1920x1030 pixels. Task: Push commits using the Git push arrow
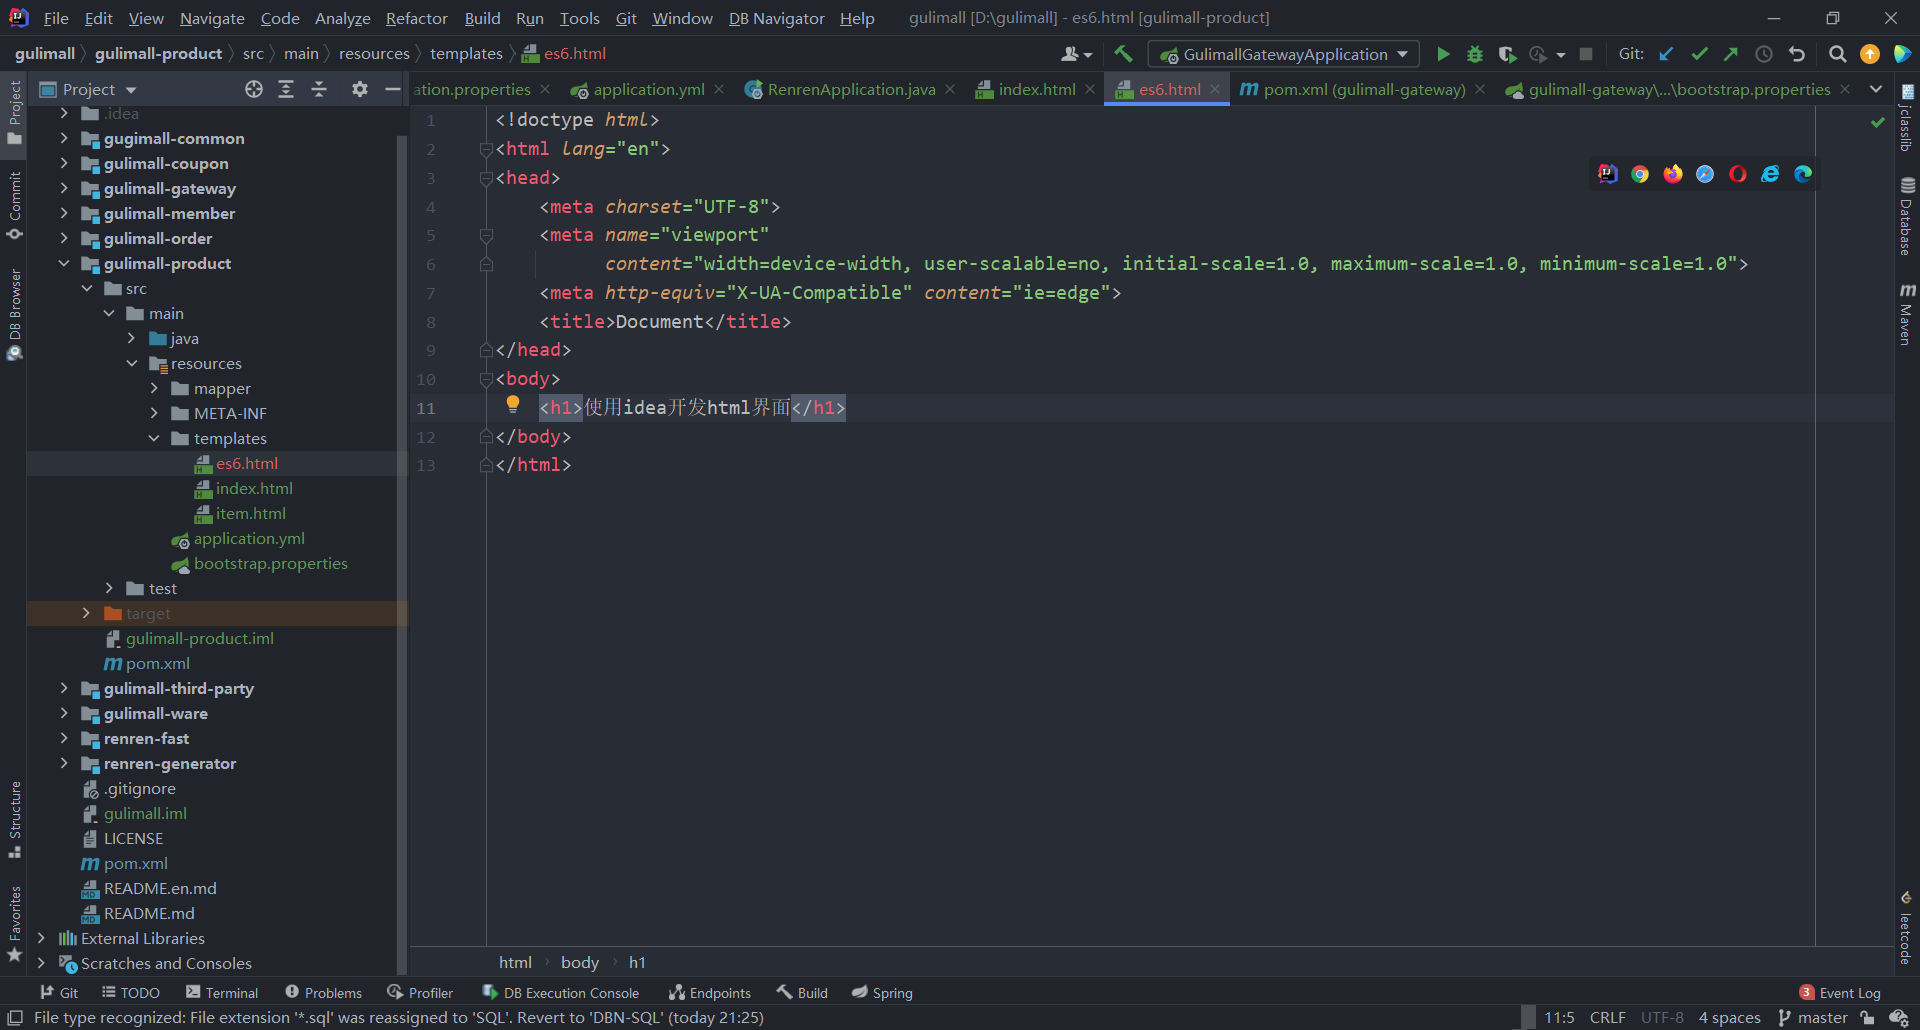click(1731, 54)
